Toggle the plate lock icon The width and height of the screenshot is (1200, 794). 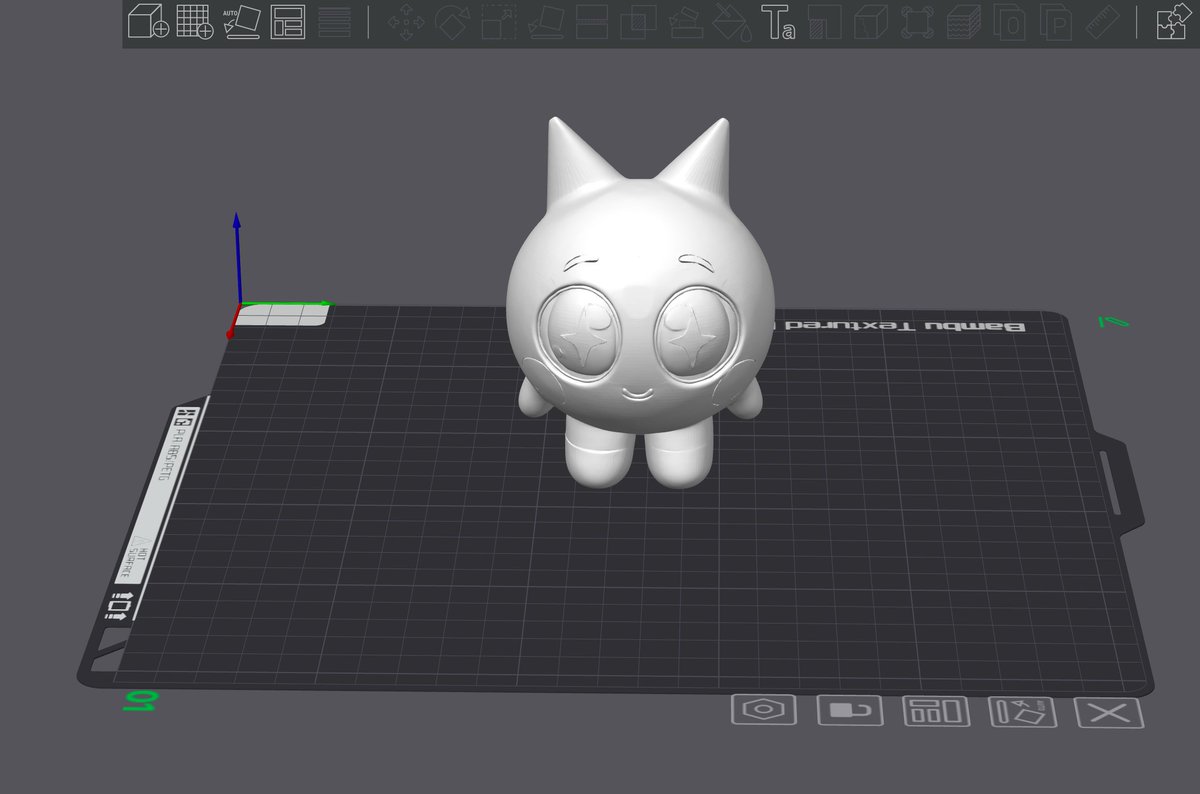pyautogui.click(x=851, y=711)
